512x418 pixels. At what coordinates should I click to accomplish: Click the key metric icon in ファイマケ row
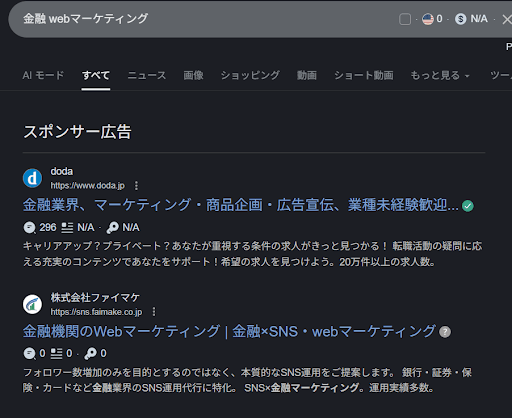(90, 354)
